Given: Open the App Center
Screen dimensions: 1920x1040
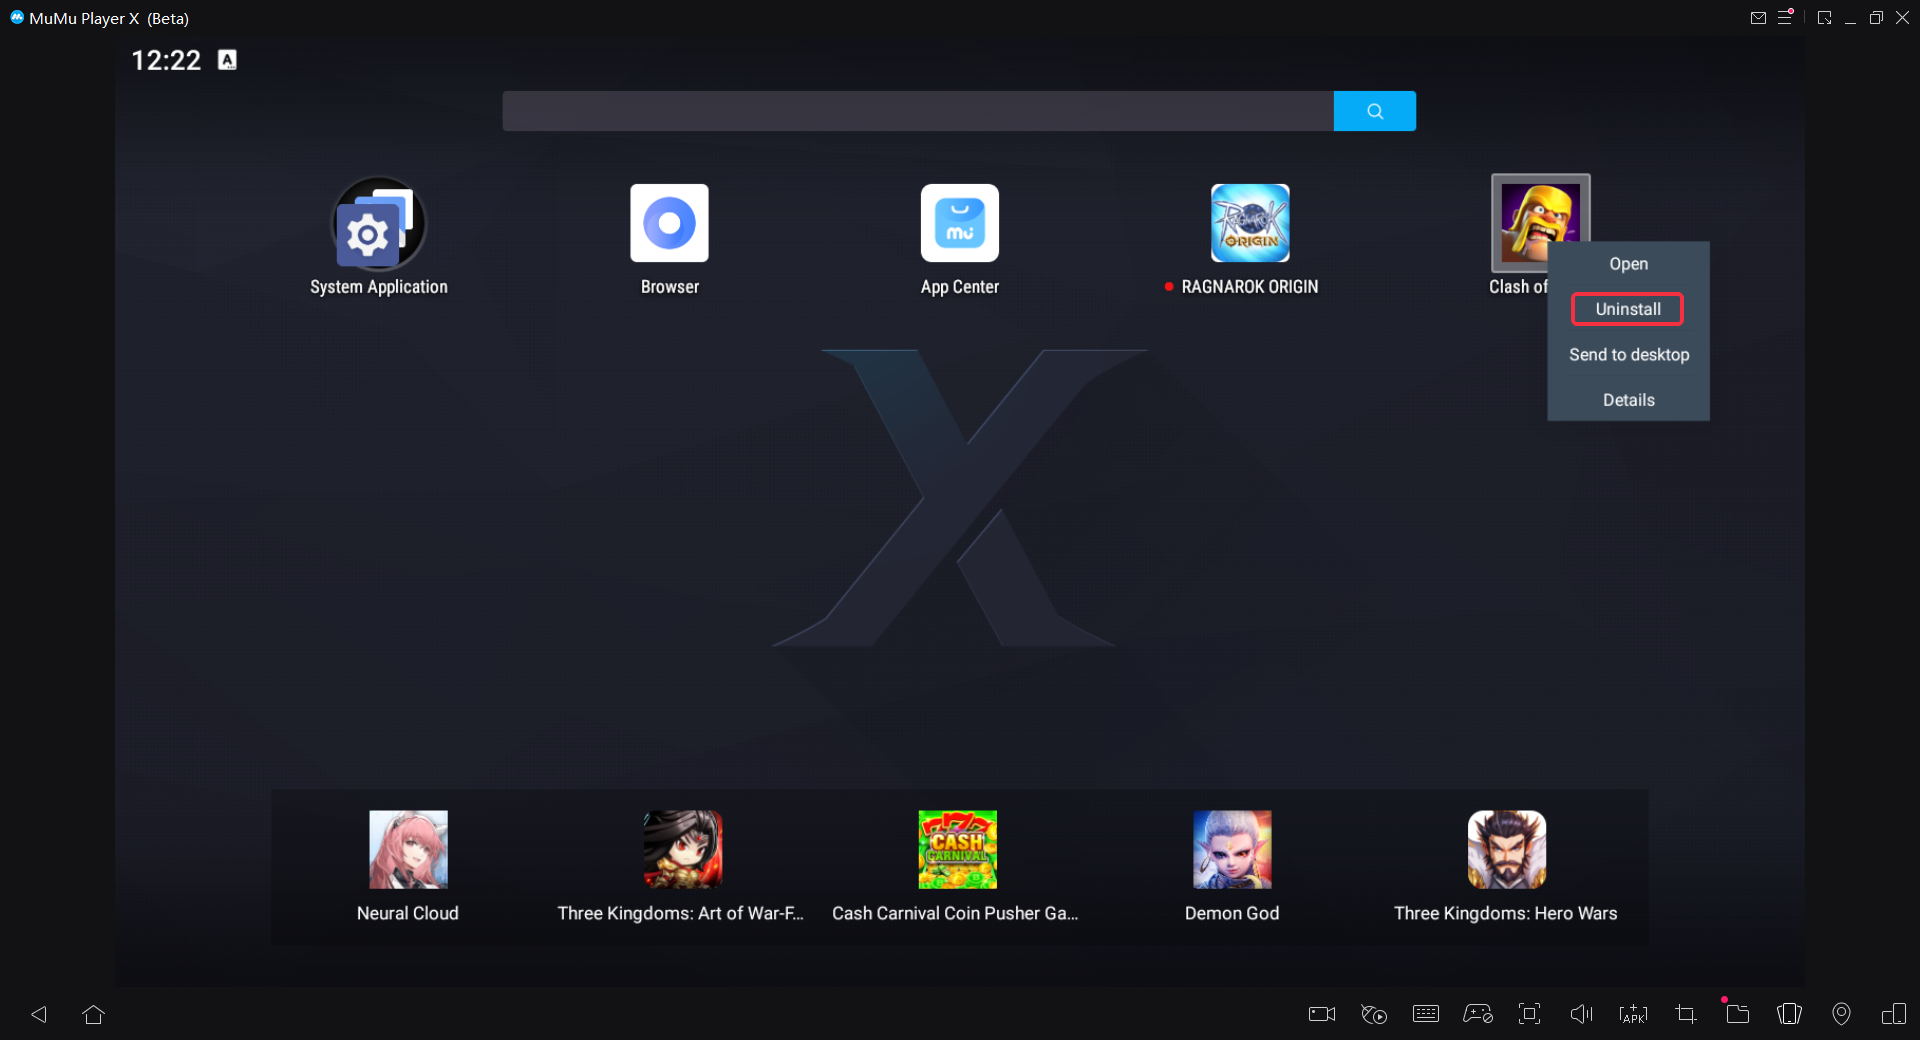Looking at the screenshot, I should tap(960, 223).
